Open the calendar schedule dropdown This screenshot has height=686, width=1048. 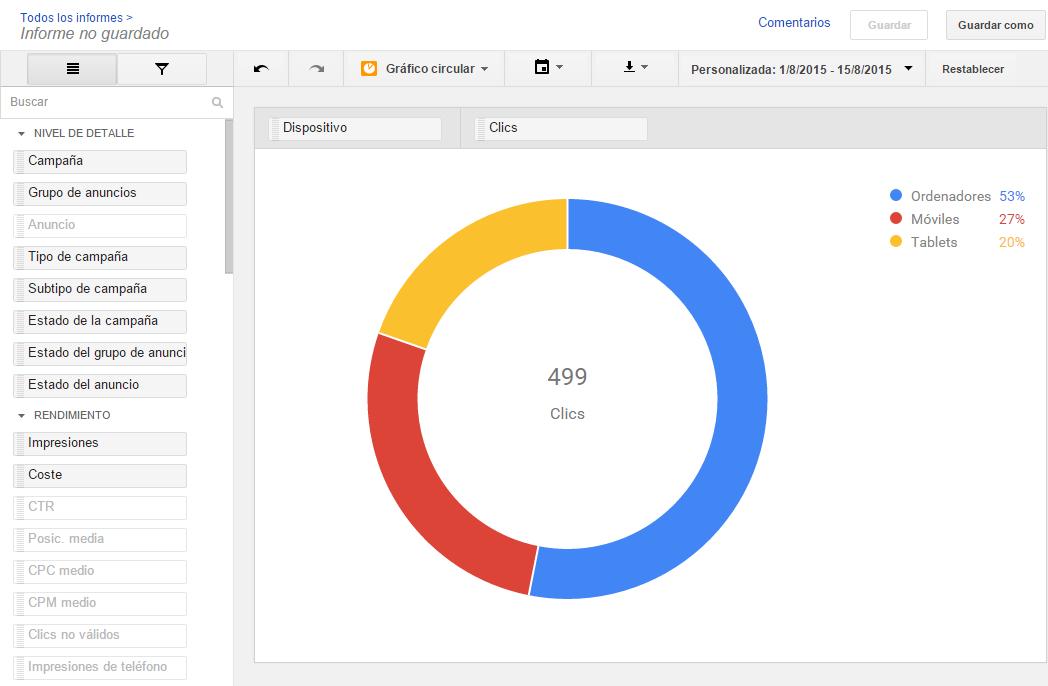coord(548,68)
